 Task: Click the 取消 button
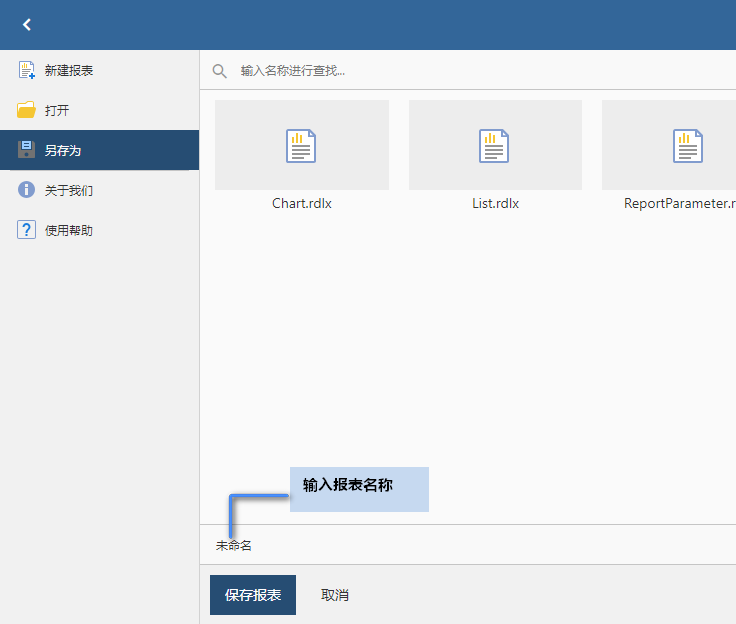[335, 595]
